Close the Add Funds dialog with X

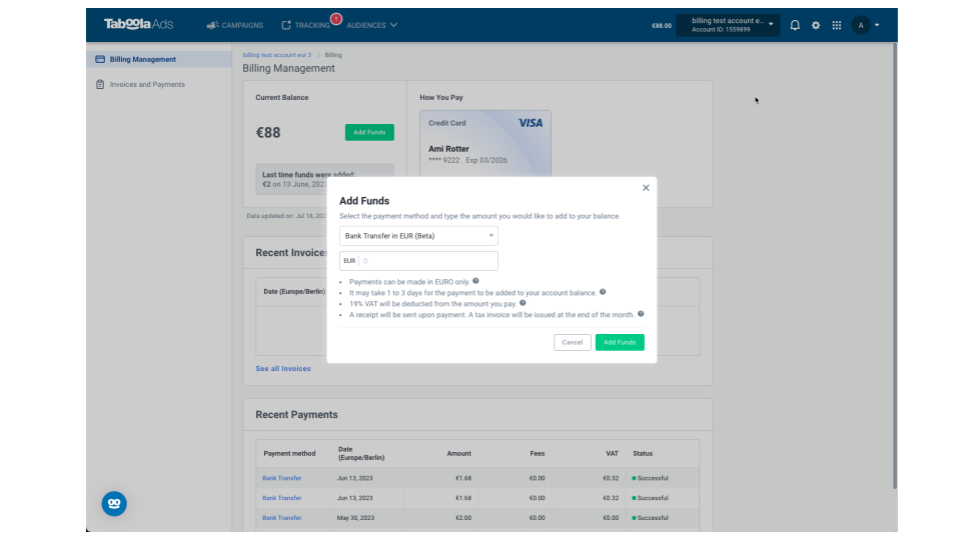pyautogui.click(x=645, y=188)
